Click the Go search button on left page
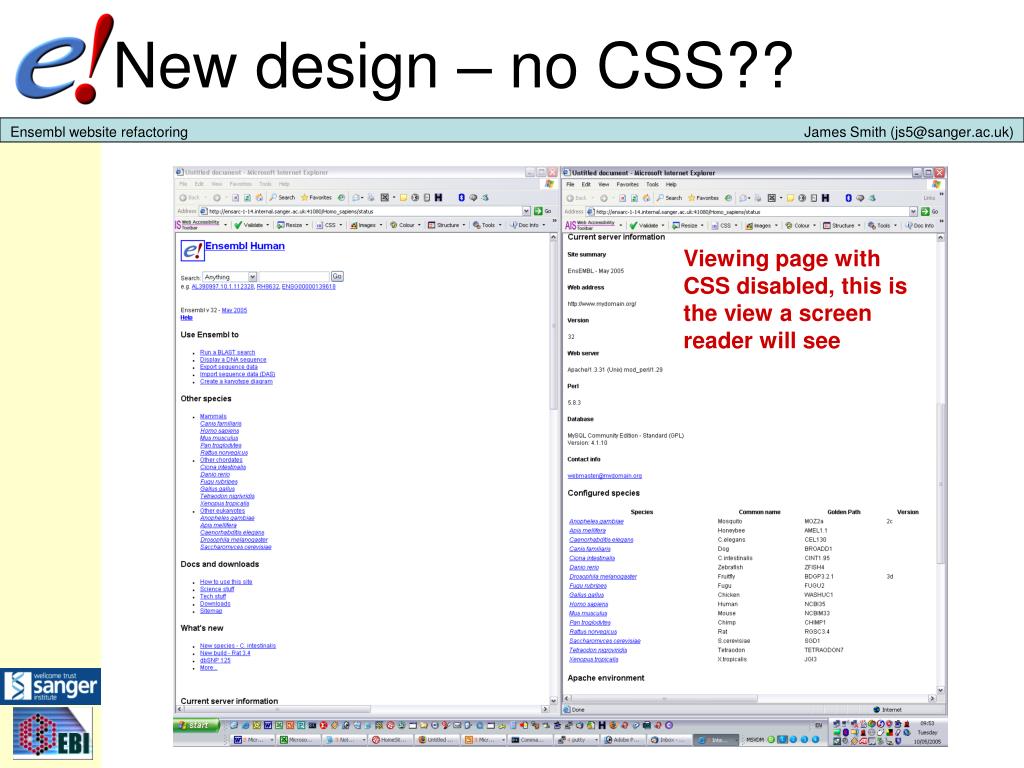The height and width of the screenshot is (768, 1024). [337, 277]
